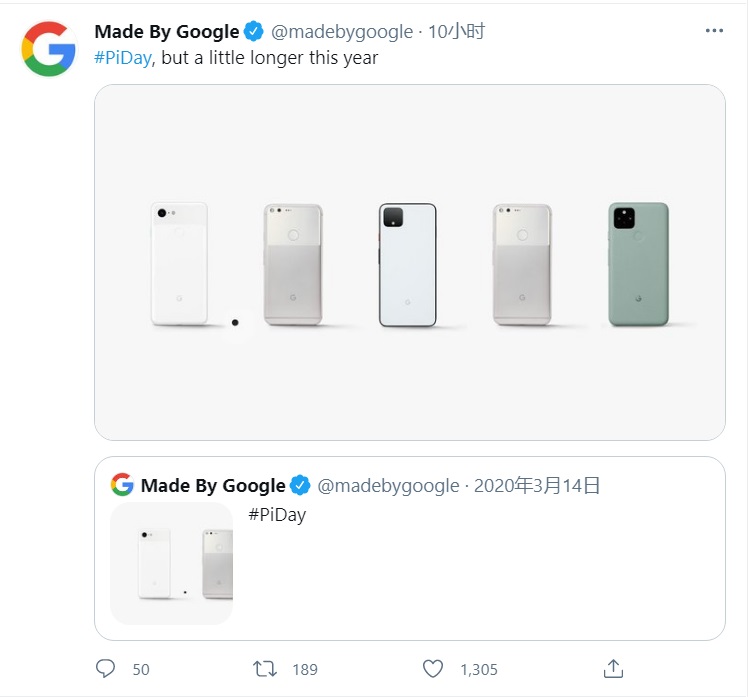Image resolution: width=749 pixels, height=697 pixels.
Task: Click the small Google logo in the quoted tweet
Action: [x=122, y=486]
